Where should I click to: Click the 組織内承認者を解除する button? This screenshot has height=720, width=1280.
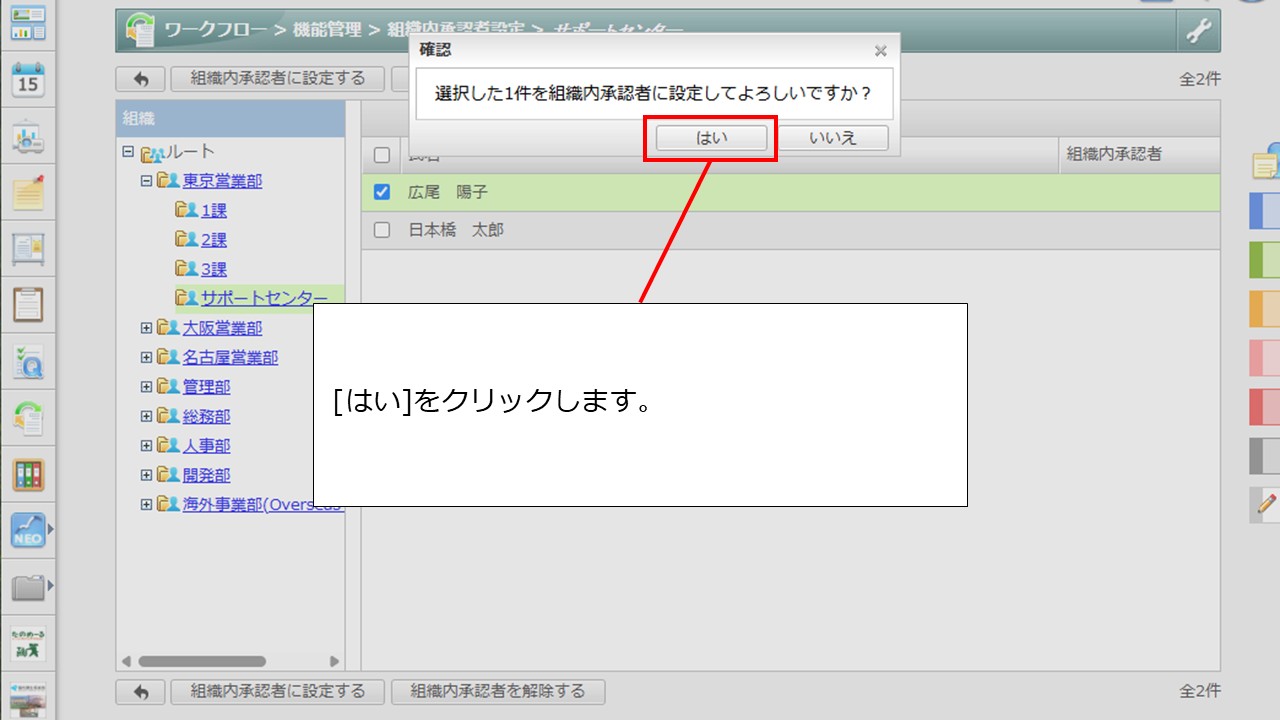tap(498, 692)
